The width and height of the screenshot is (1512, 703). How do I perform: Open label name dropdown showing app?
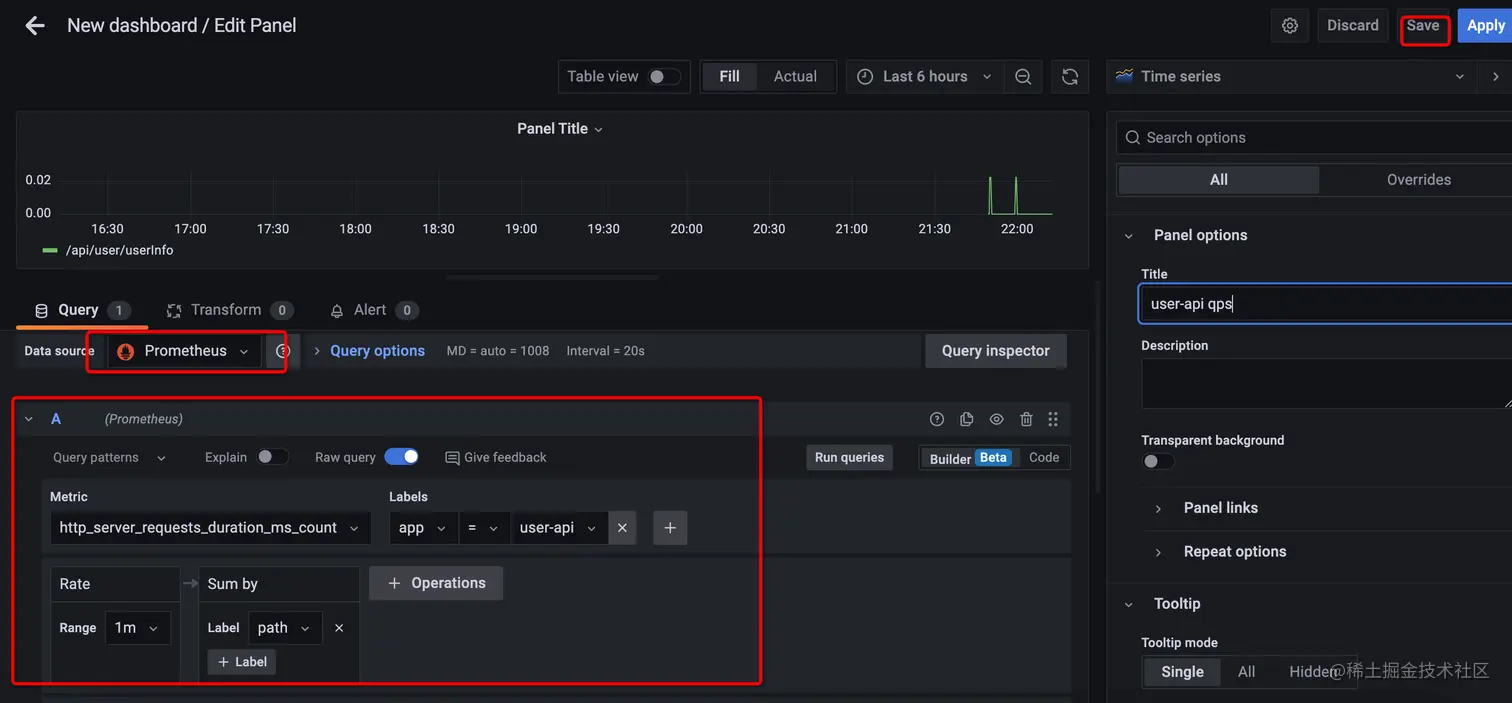[423, 528]
